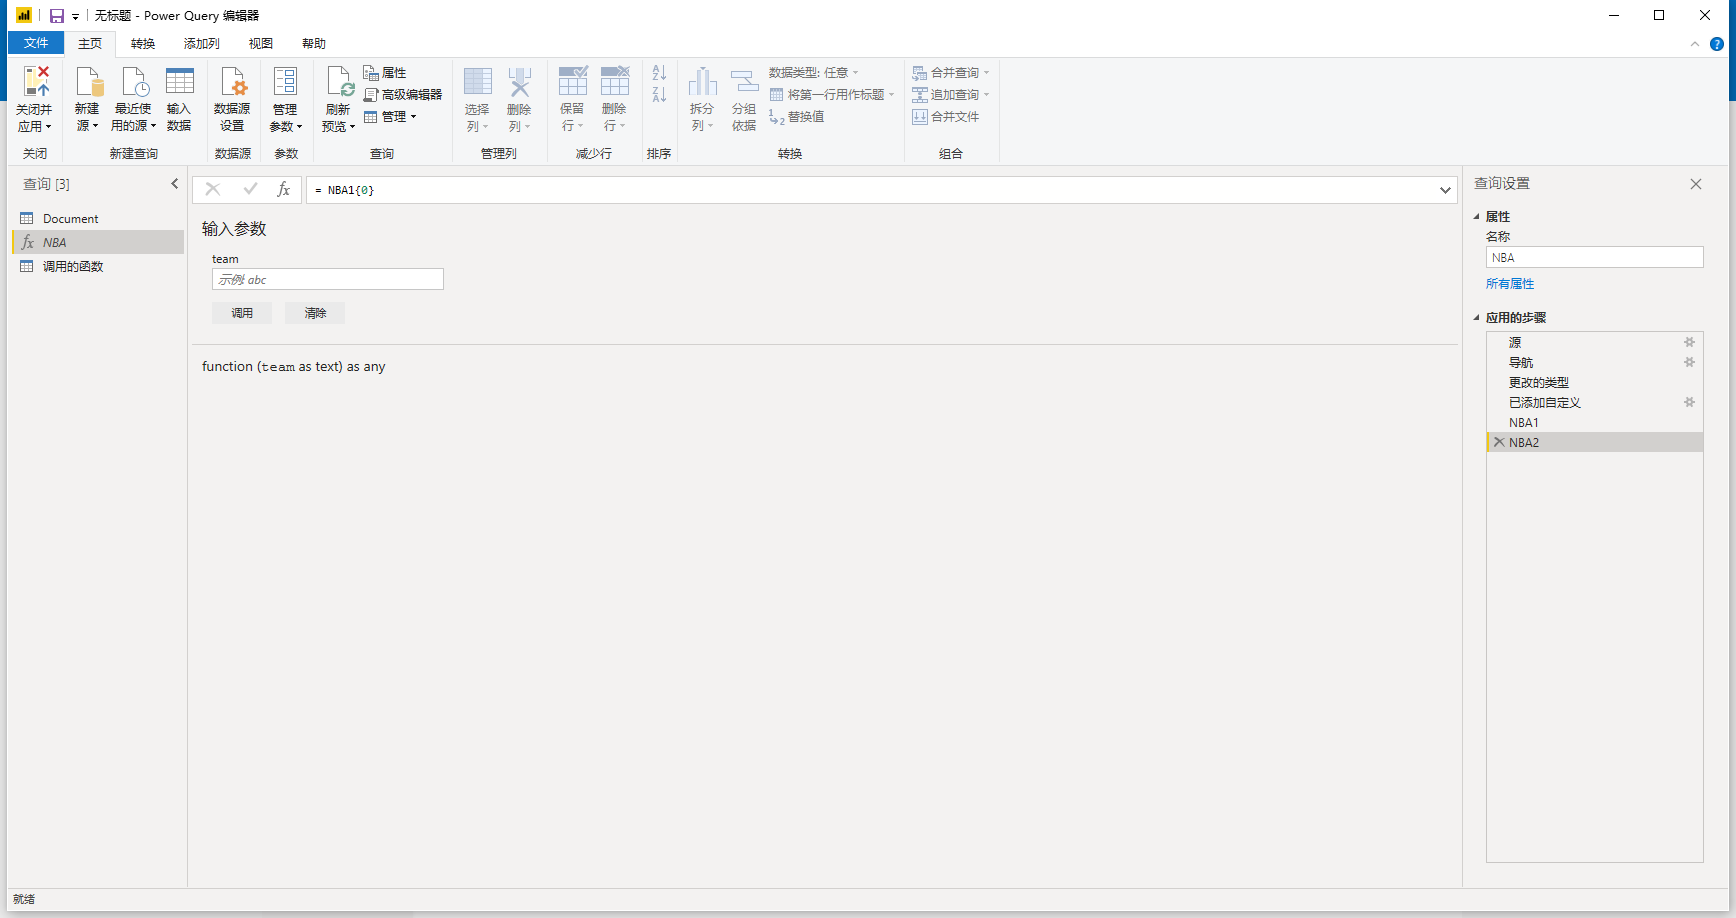1736x918 pixels.
Task: Open gear settings for 导航 step
Action: [1690, 362]
